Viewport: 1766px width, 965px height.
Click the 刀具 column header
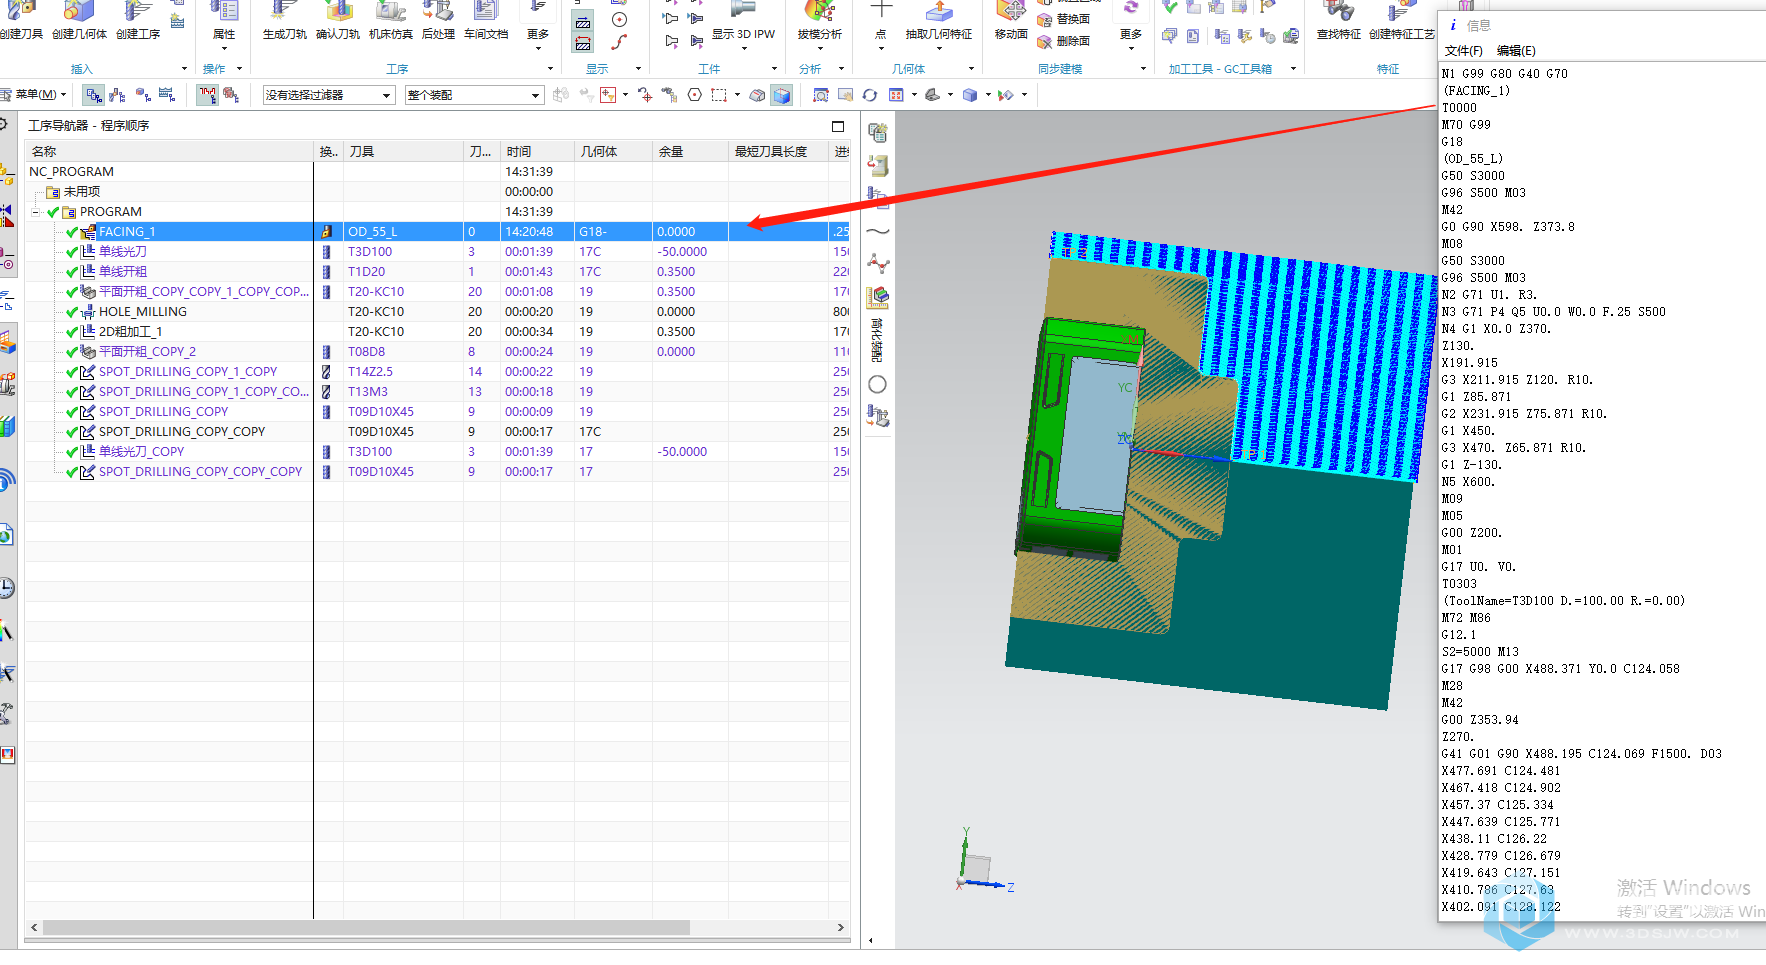403,152
